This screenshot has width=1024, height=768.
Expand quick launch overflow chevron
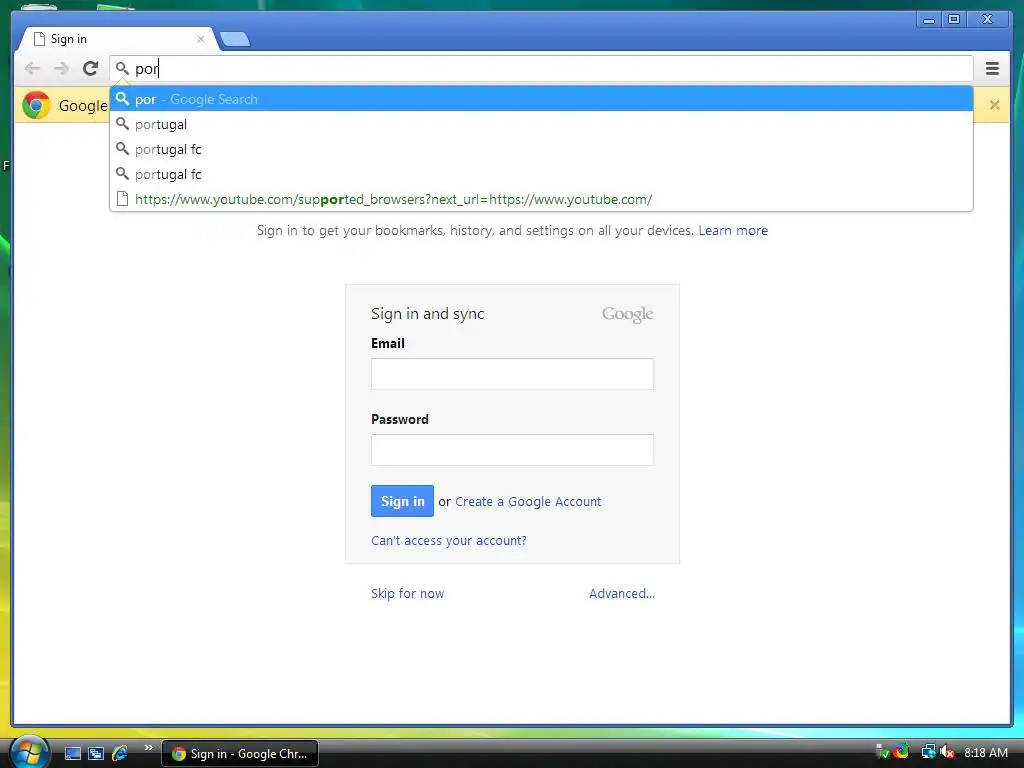pyautogui.click(x=148, y=748)
